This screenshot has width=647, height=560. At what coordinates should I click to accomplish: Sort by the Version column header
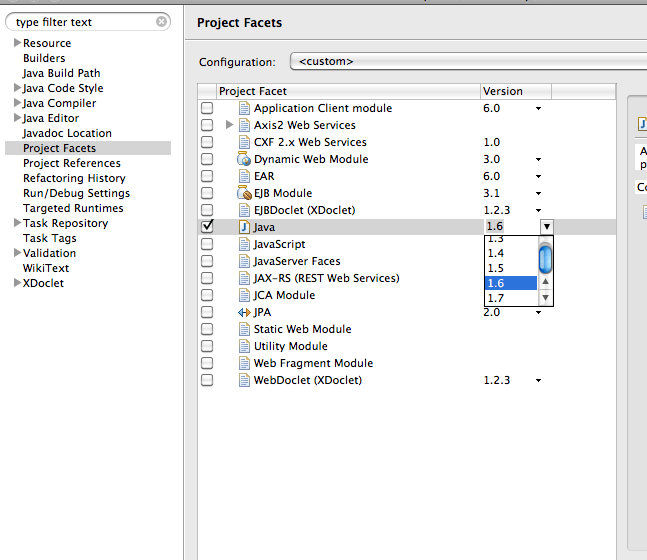(516, 91)
